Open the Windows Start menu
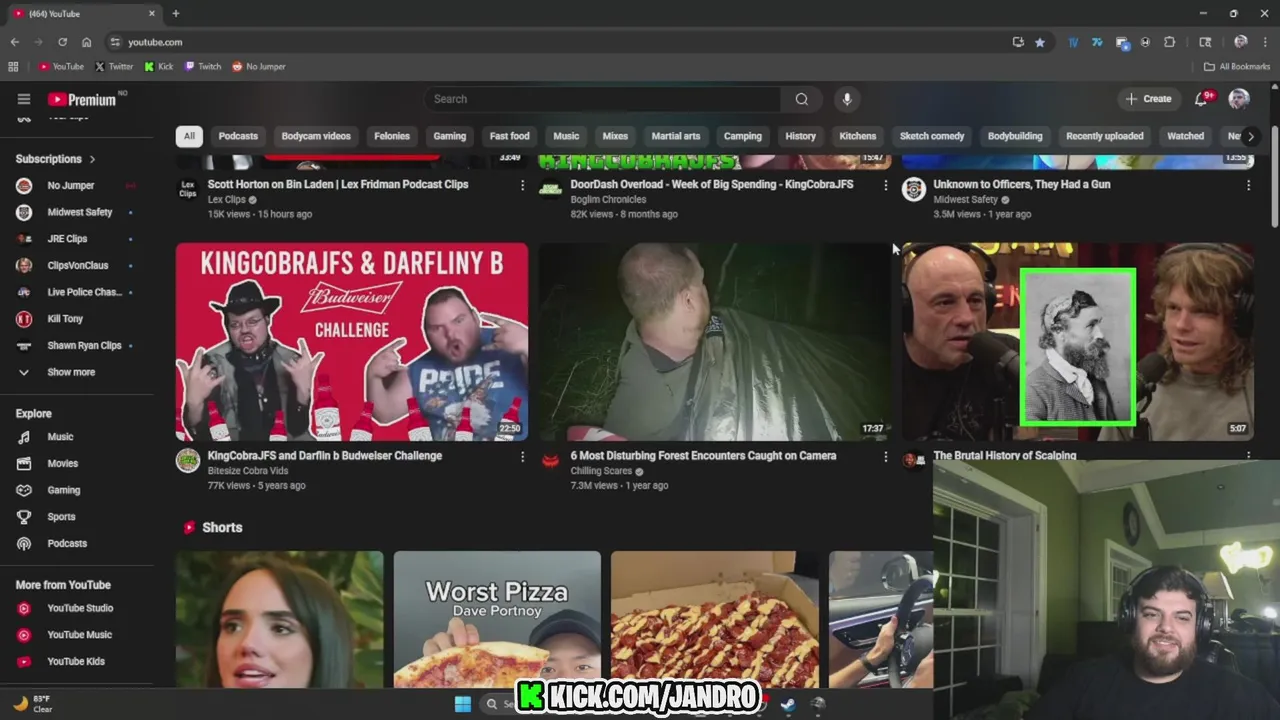Screen dimensions: 1280x720 463,704
